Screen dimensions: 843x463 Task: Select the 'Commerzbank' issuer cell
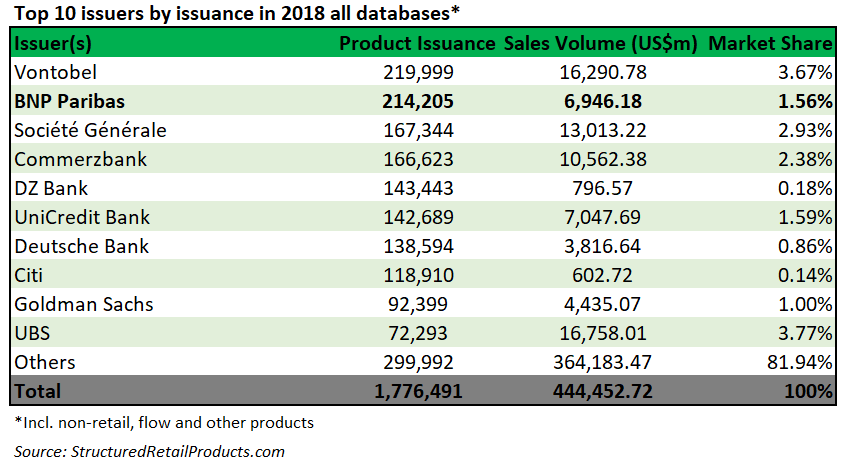point(80,159)
